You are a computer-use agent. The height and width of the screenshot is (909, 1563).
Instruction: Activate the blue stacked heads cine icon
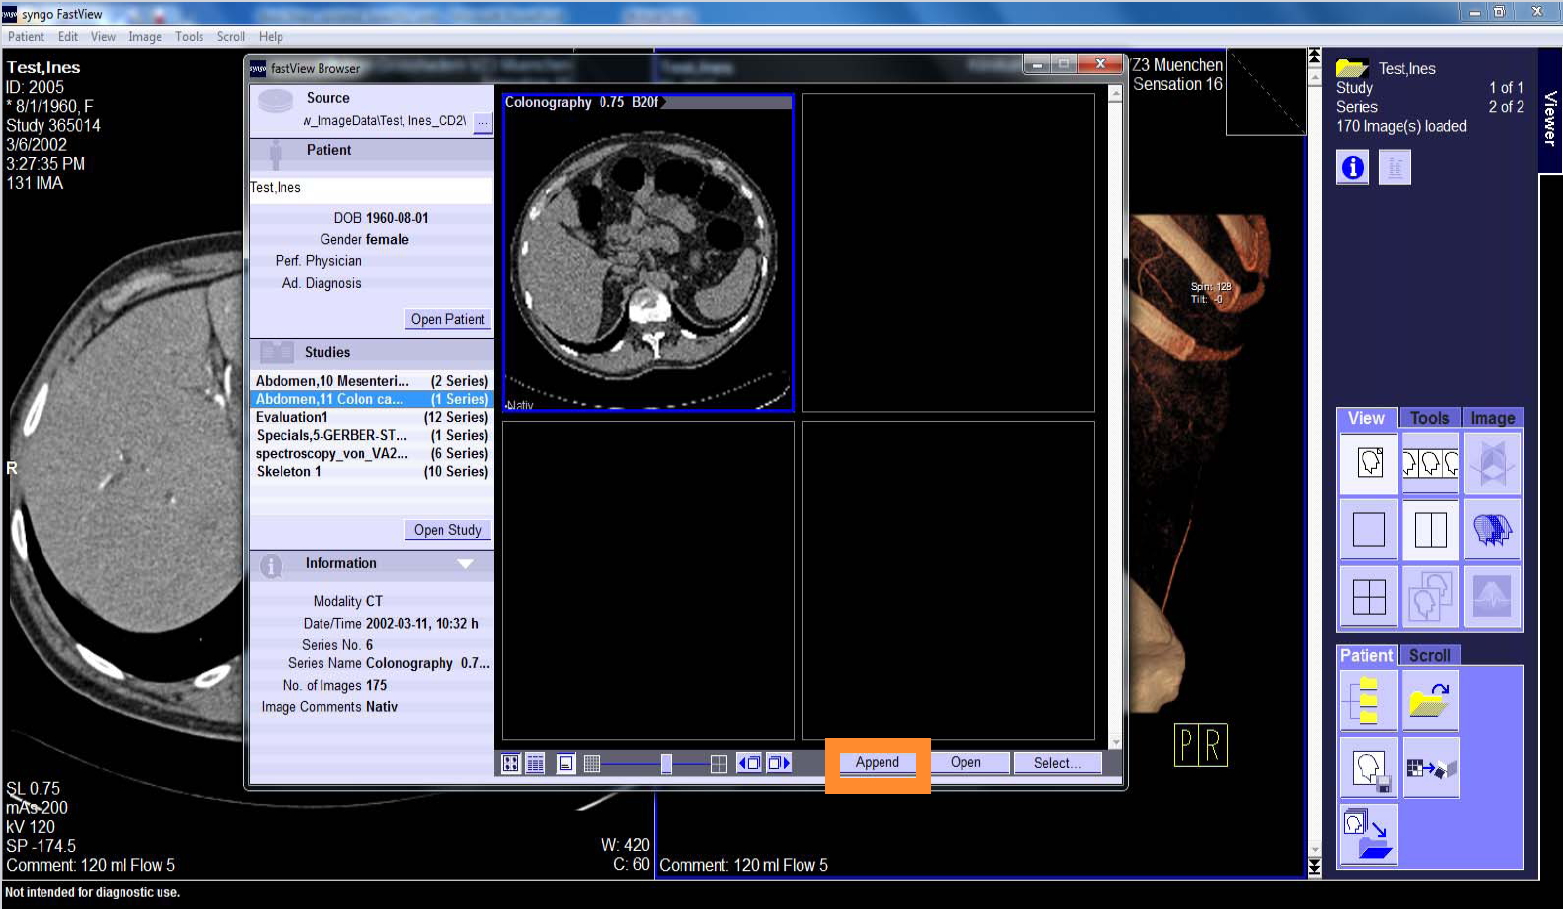[1492, 529]
